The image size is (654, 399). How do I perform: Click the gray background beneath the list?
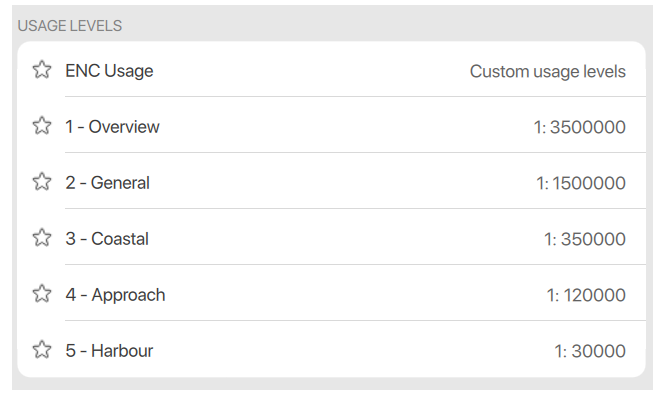click(x=331, y=384)
